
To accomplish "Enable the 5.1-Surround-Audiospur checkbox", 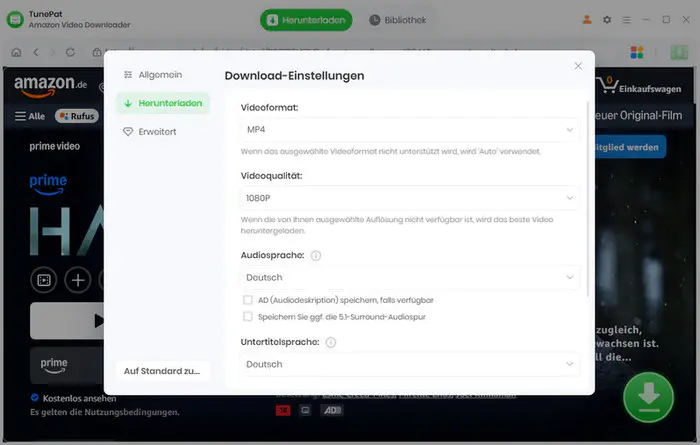I will coord(248,316).
